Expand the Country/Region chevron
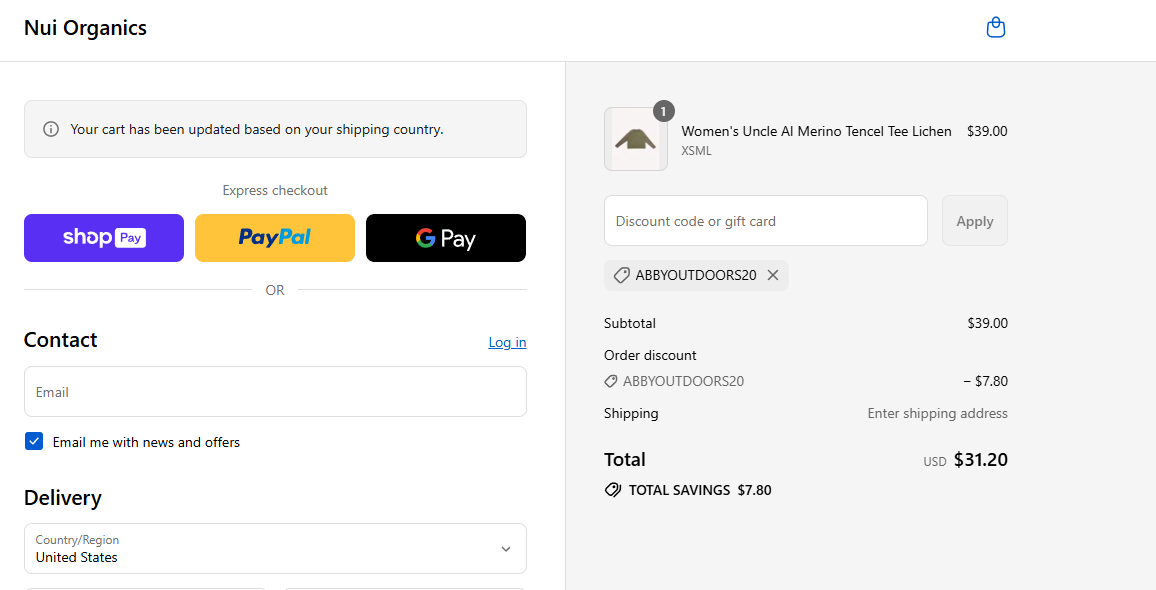The width and height of the screenshot is (1156, 590). point(507,549)
